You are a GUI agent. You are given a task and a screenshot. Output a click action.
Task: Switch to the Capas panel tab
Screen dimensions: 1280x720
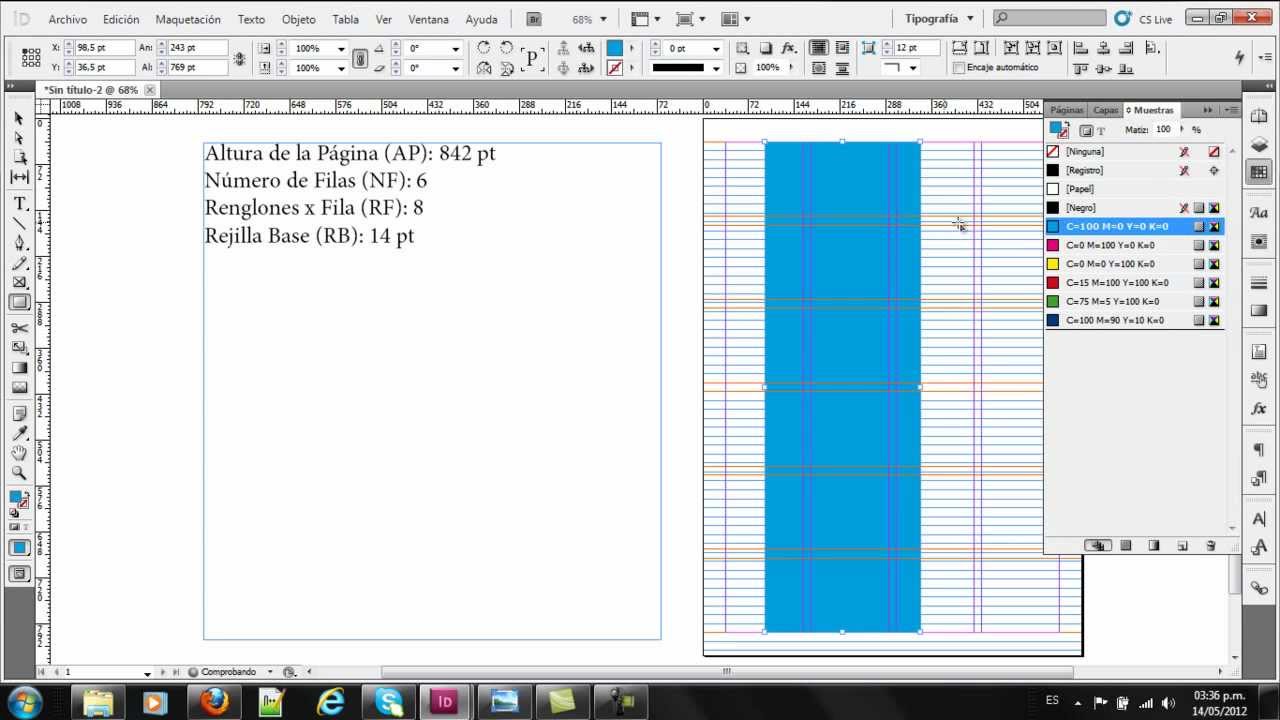[x=1105, y=110]
